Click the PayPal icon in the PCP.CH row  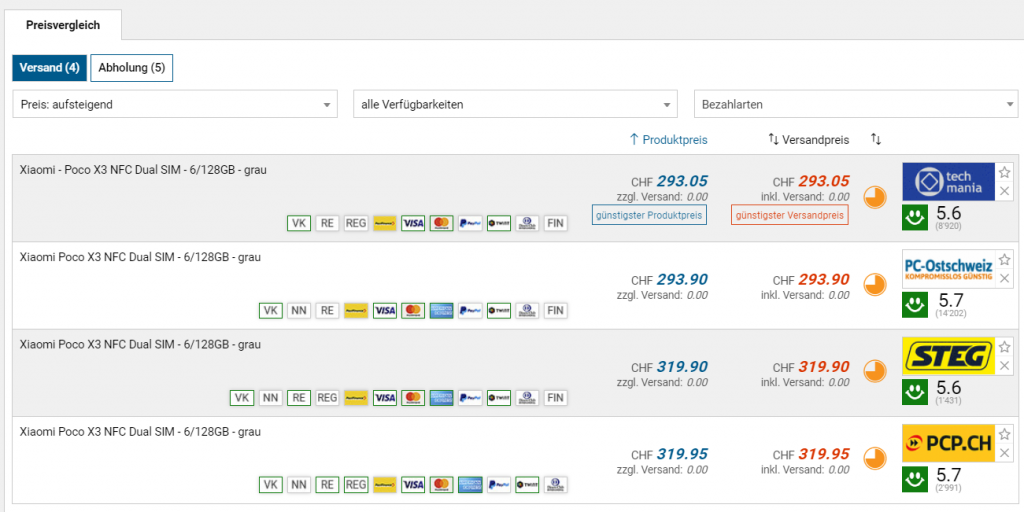click(x=470, y=485)
